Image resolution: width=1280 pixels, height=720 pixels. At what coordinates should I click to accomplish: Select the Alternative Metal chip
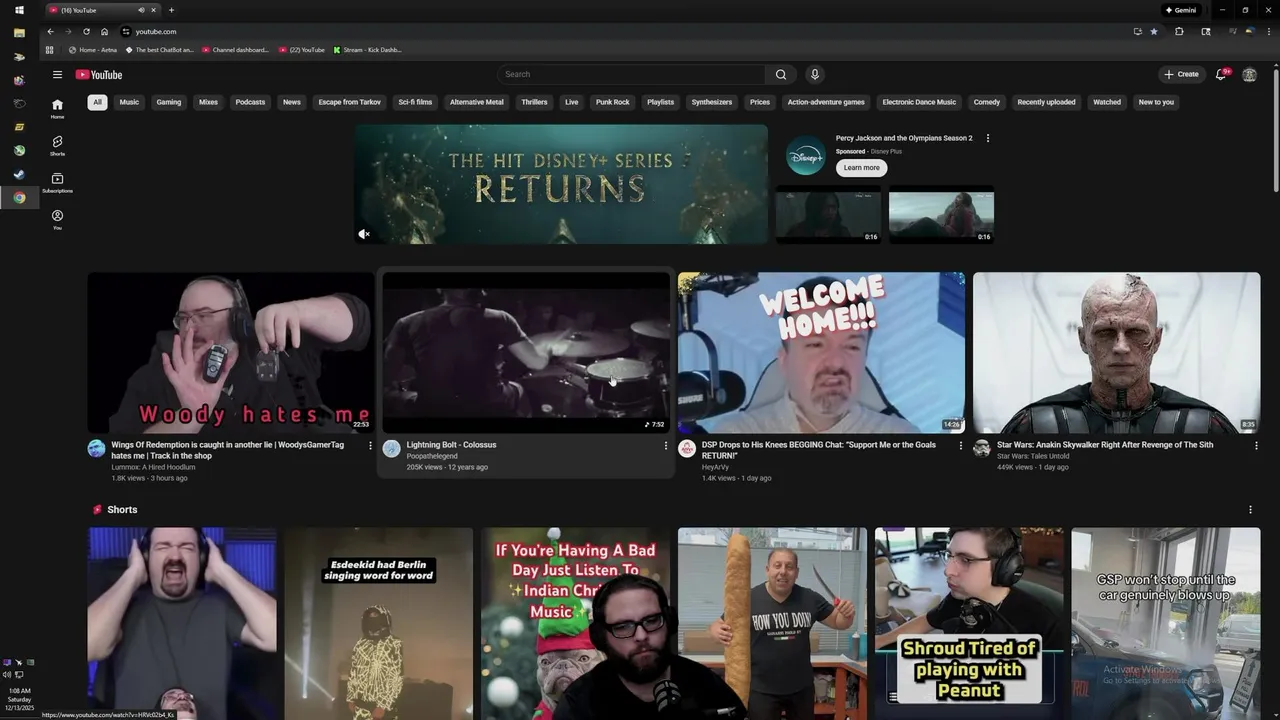[477, 102]
